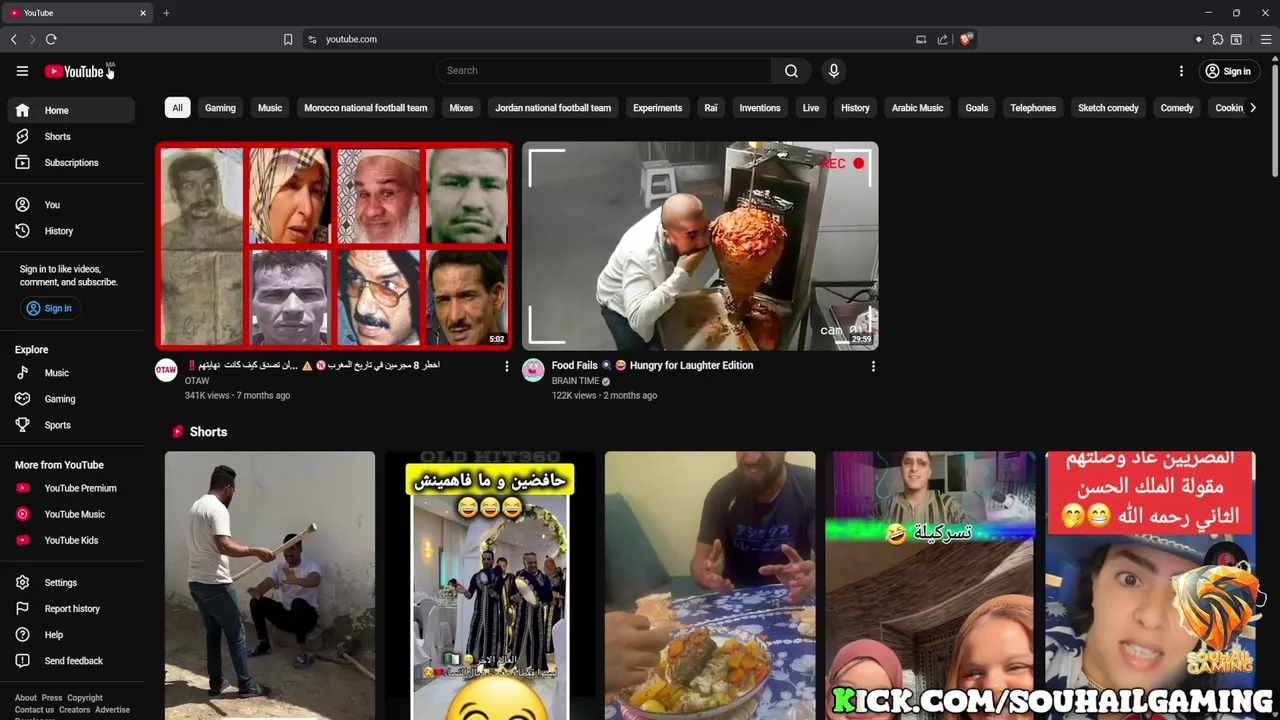Open Report history in sidebar

[x=70, y=609]
